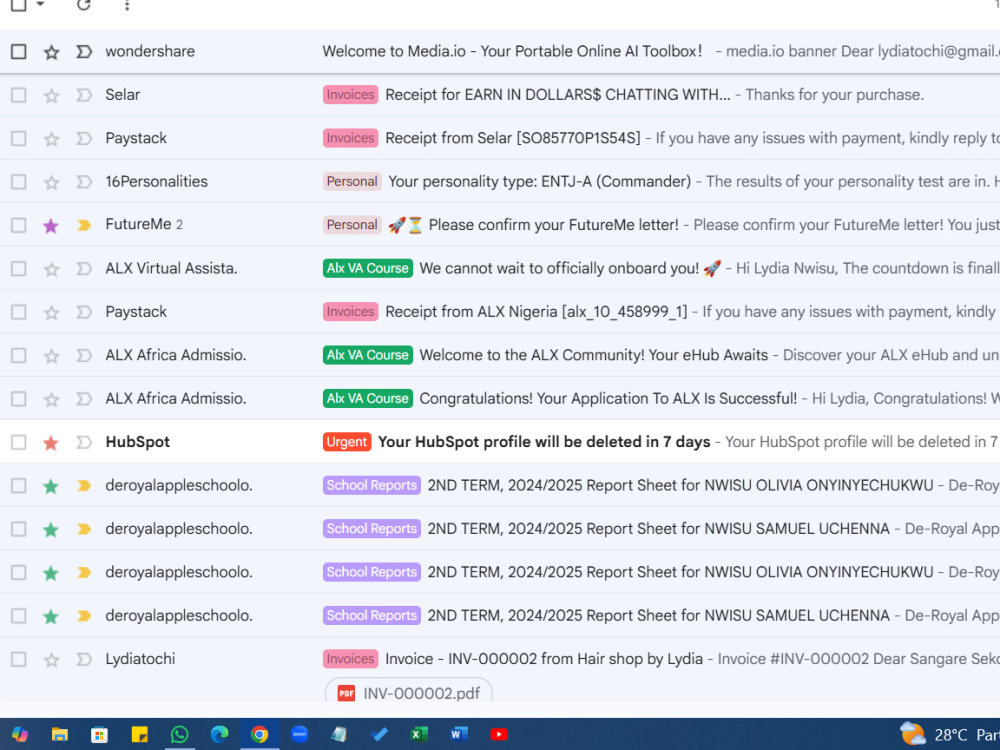Viewport: 1000px width, 750px height.
Task: Star the Selar receipt email
Action: coord(51,95)
